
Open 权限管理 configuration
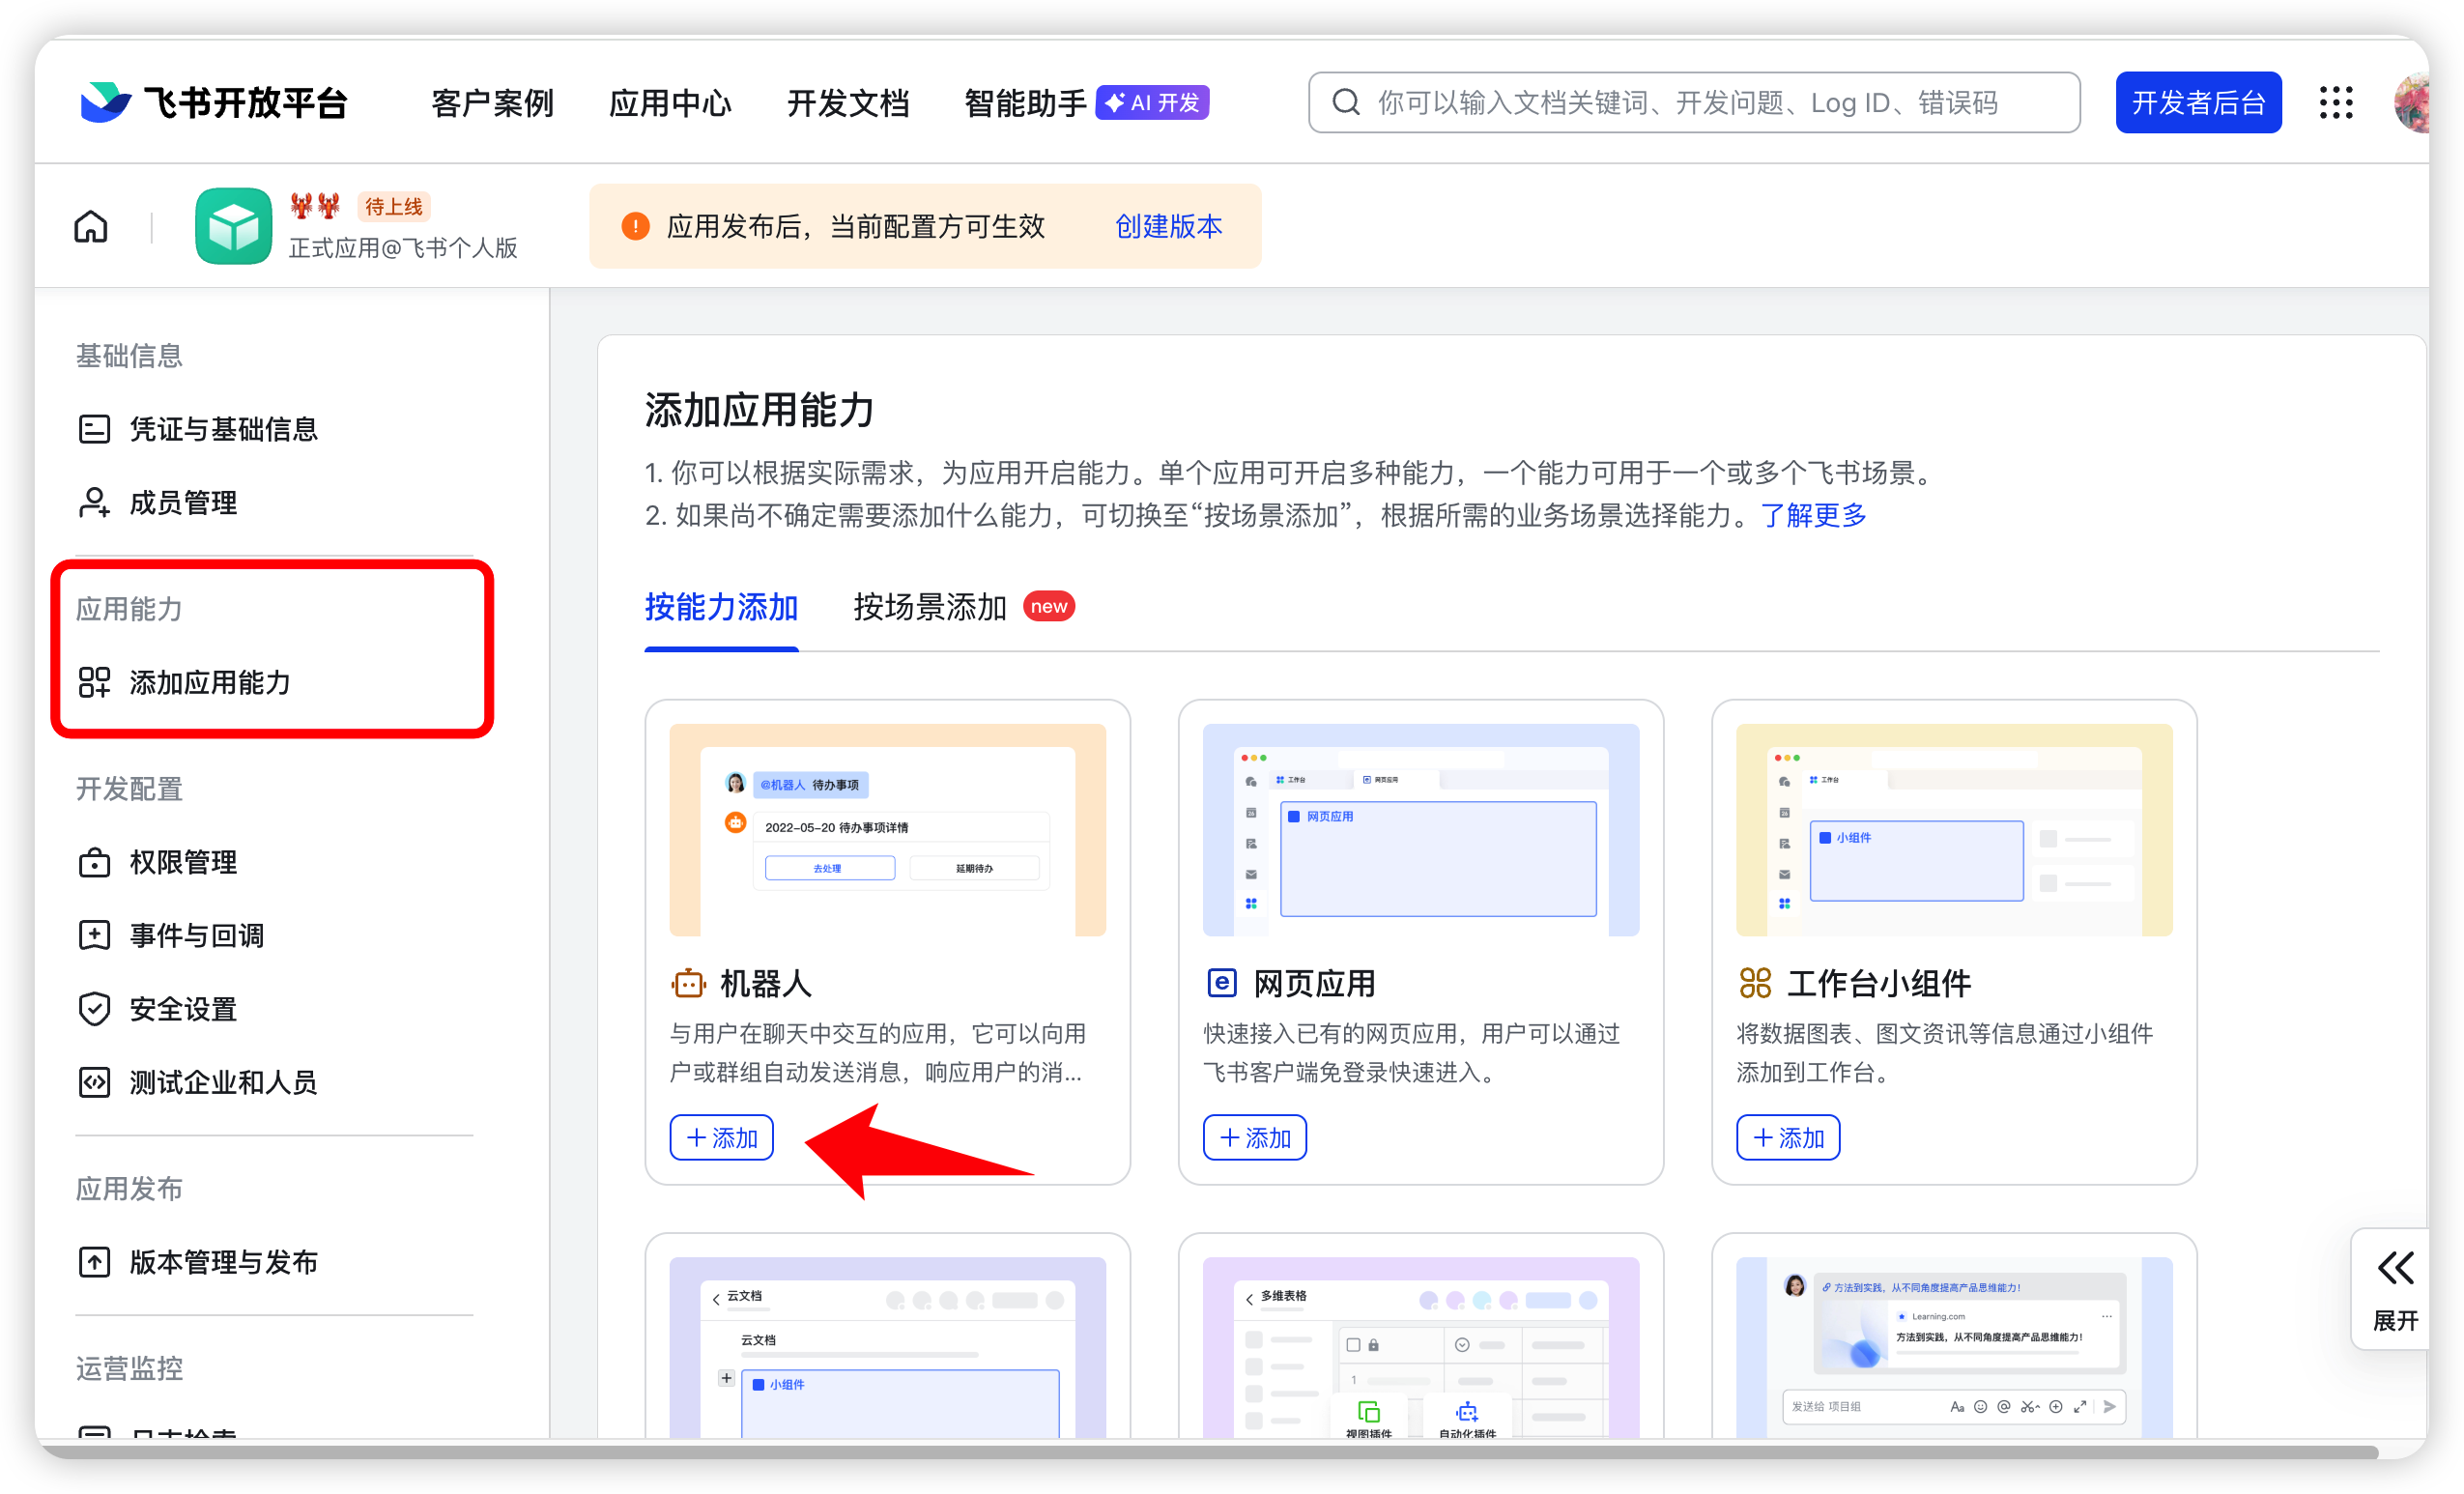click(184, 863)
